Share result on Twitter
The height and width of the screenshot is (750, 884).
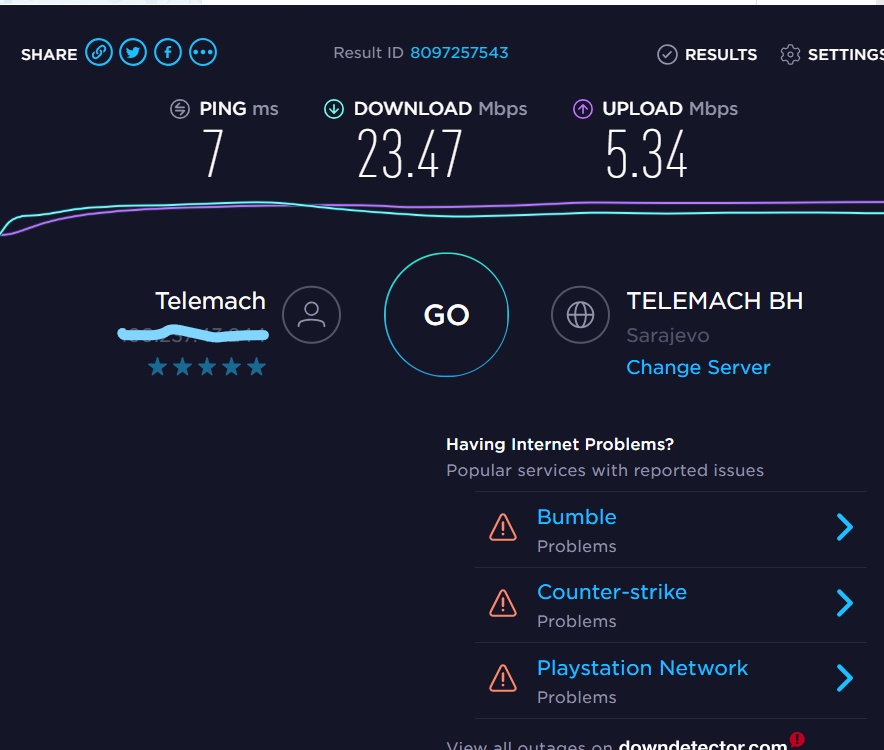[x=133, y=52]
